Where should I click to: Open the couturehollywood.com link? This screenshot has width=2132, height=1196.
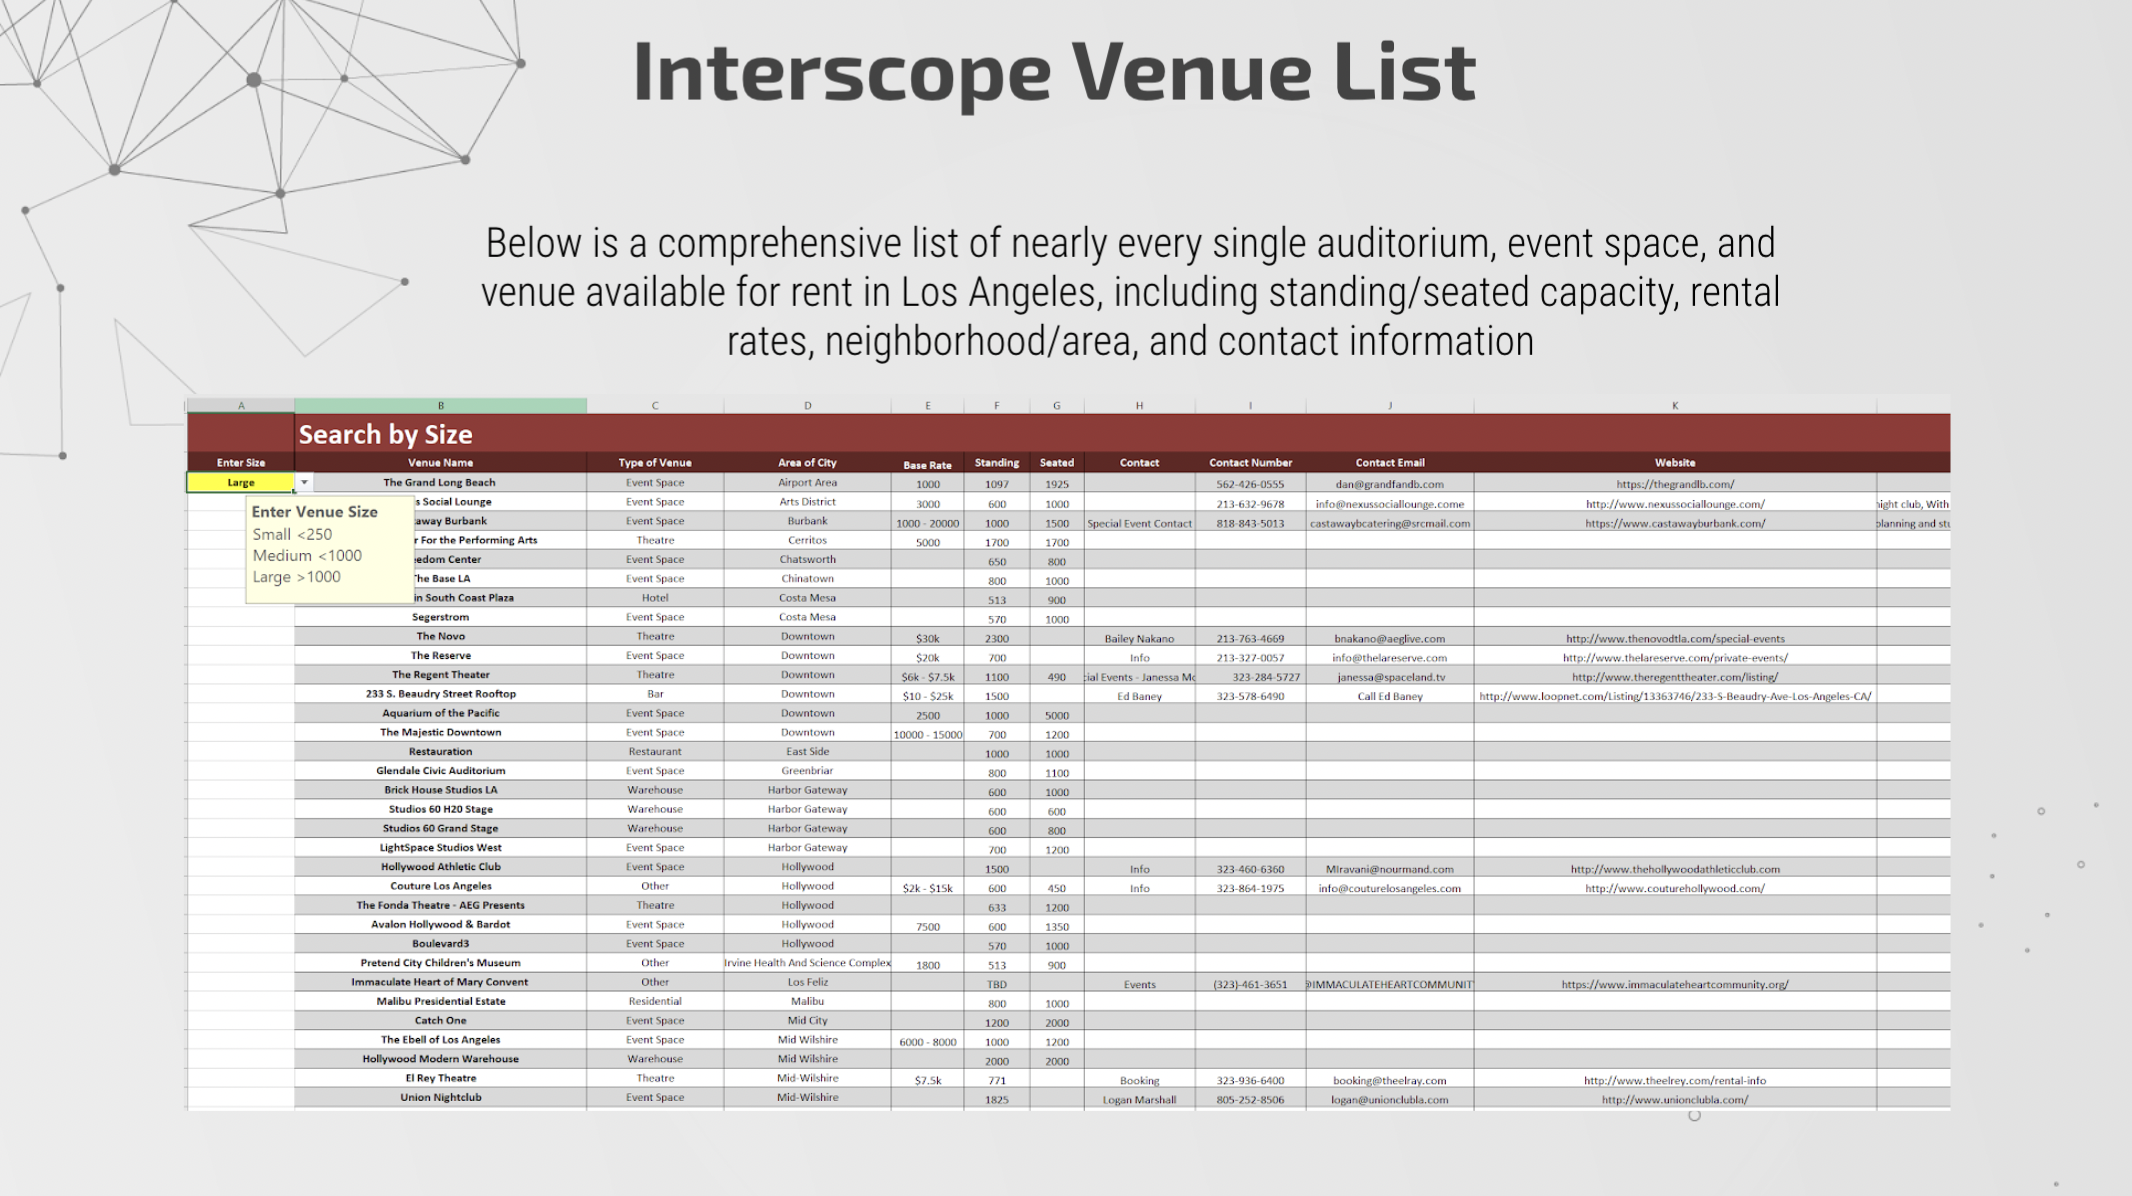pyautogui.click(x=1675, y=888)
